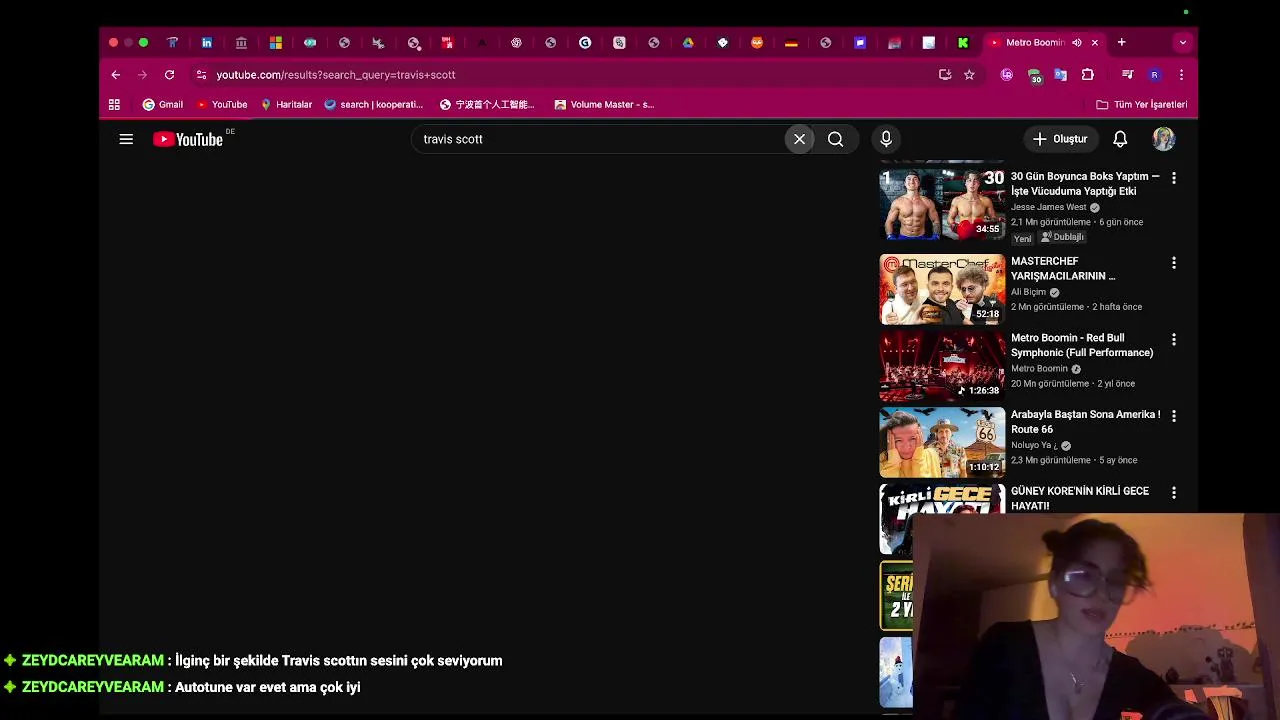Play Red Bull Symphonic thumbnail
The width and height of the screenshot is (1280, 720).
942,366
